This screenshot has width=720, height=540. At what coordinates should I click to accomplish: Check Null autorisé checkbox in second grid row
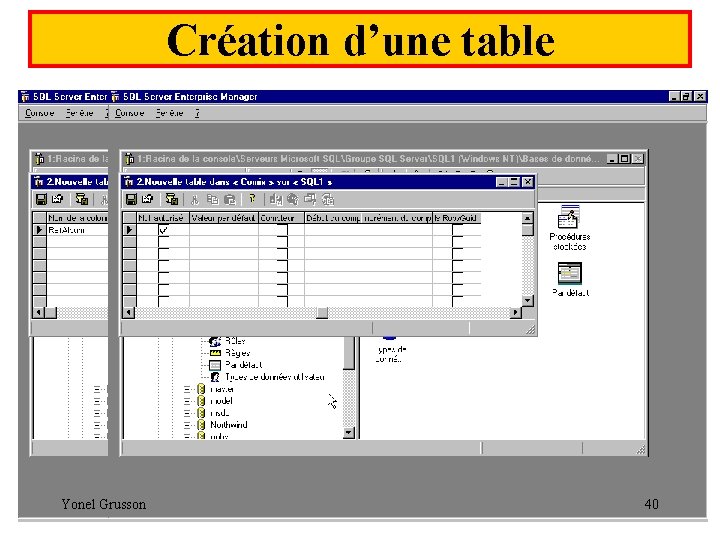click(163, 242)
